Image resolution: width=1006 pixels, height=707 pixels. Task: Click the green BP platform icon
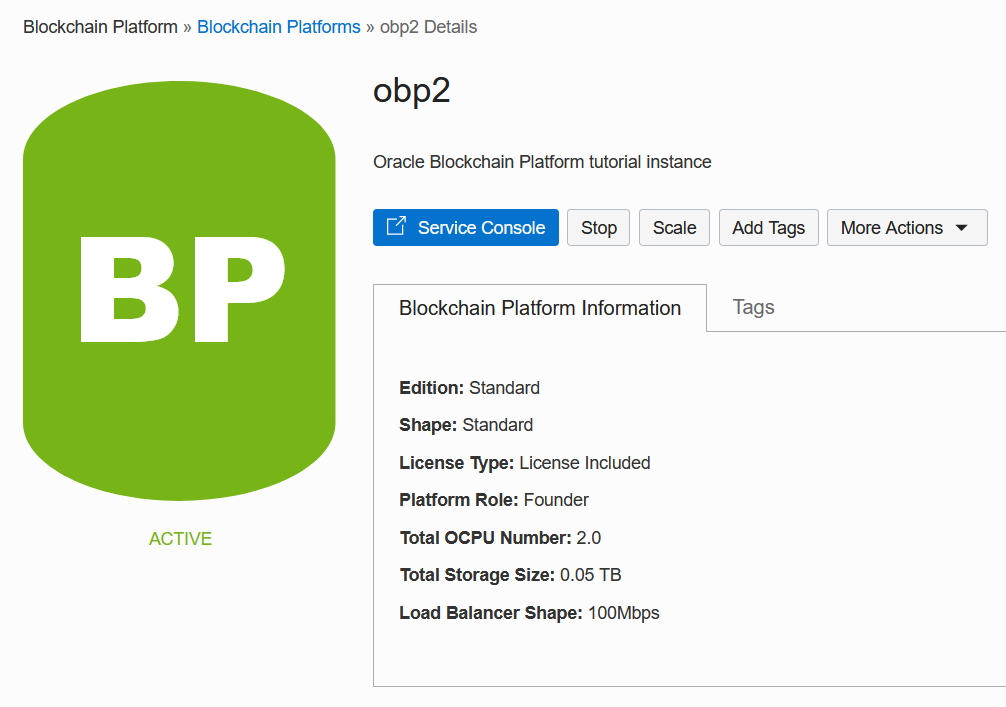click(x=179, y=290)
